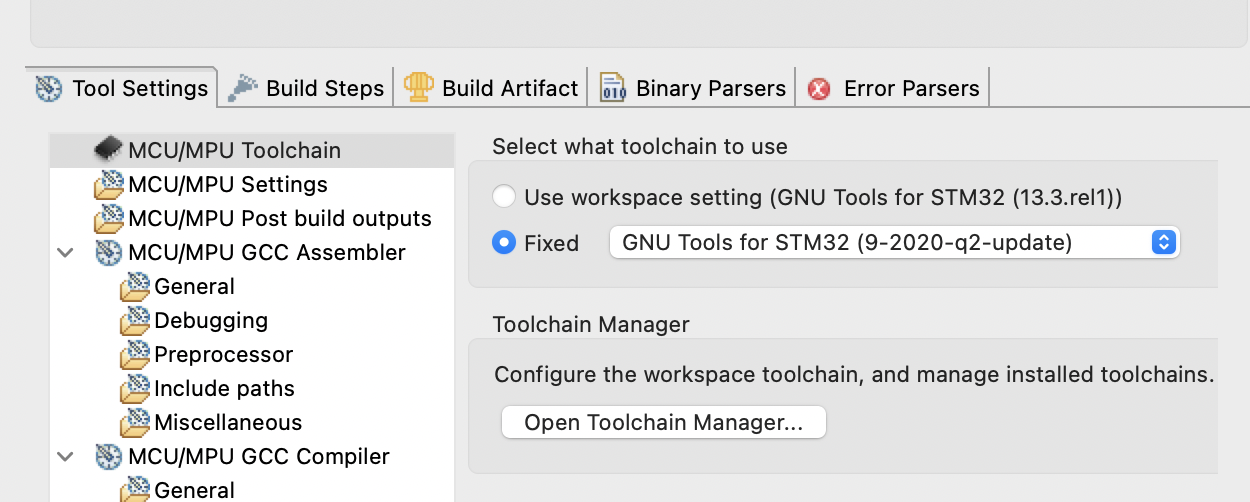This screenshot has width=1250, height=502.
Task: Select MCU/MPU Post build outputs item
Action: pyautogui.click(x=280, y=219)
